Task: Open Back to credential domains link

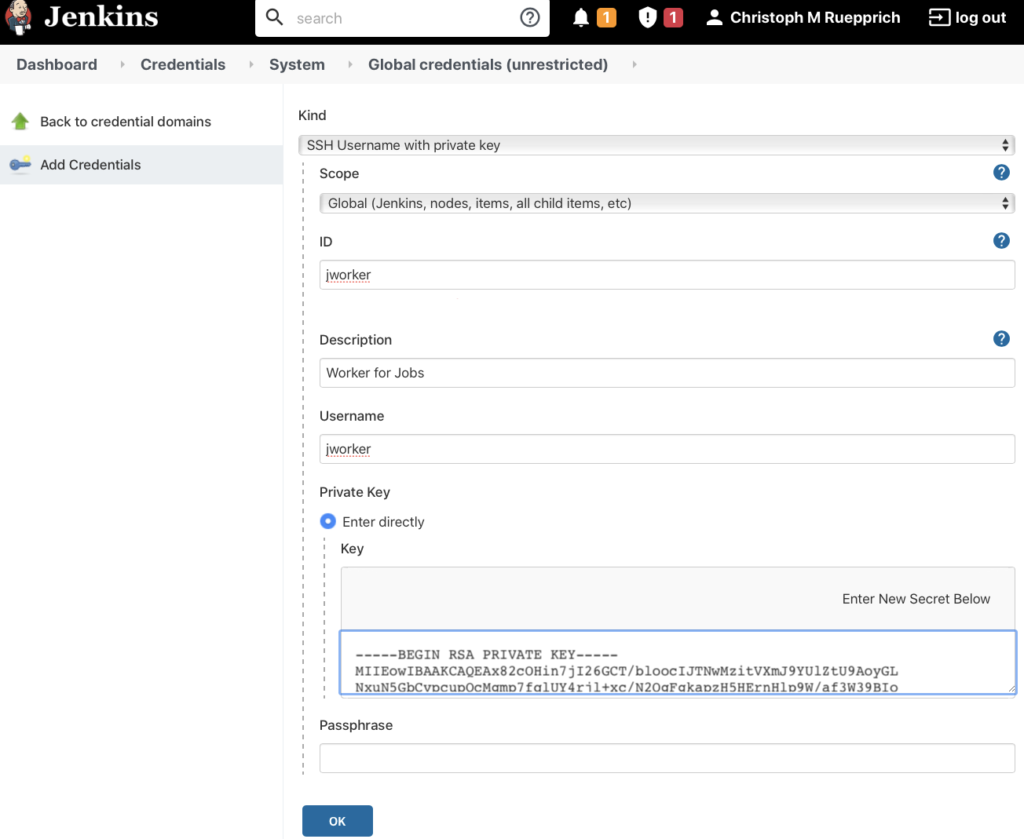Action: (125, 121)
